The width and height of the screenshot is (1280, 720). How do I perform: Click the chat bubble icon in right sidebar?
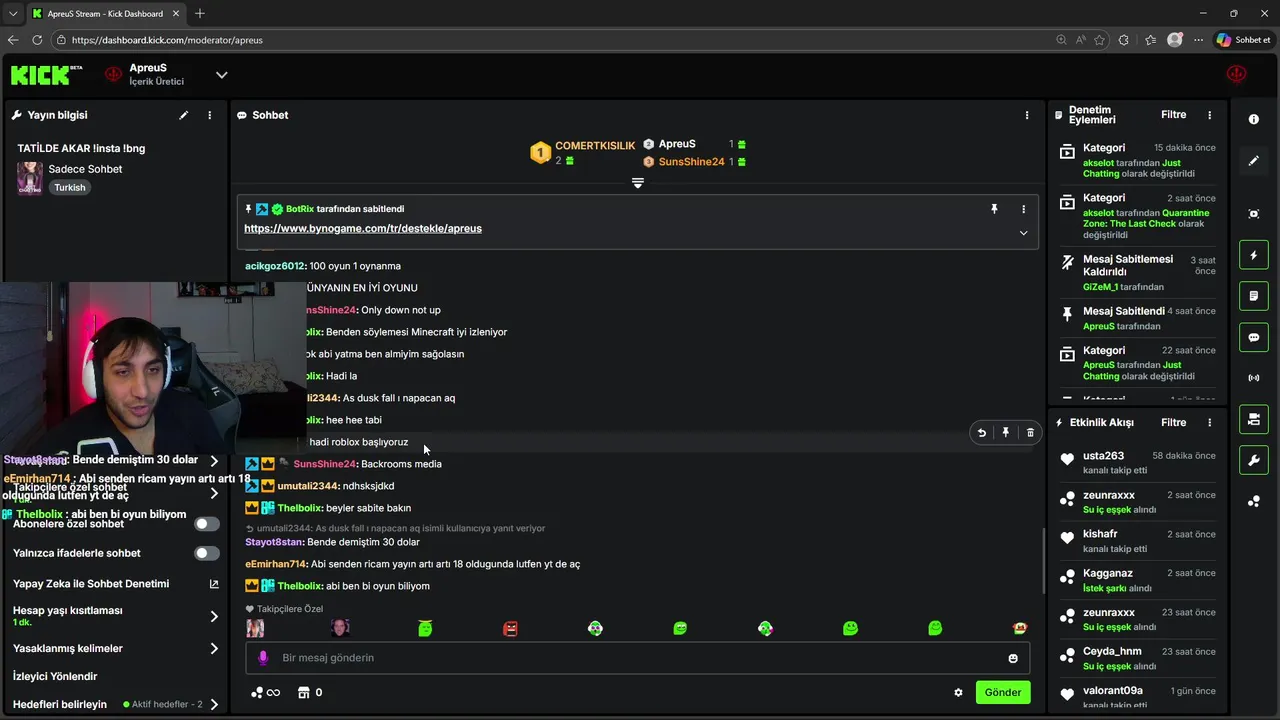[x=1253, y=338]
